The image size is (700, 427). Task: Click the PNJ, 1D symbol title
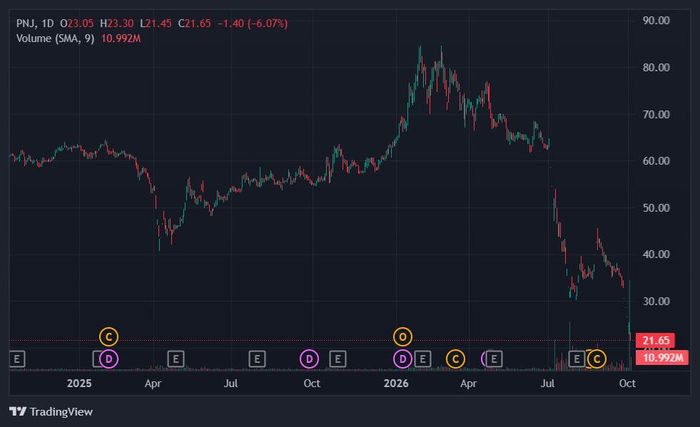35,23
